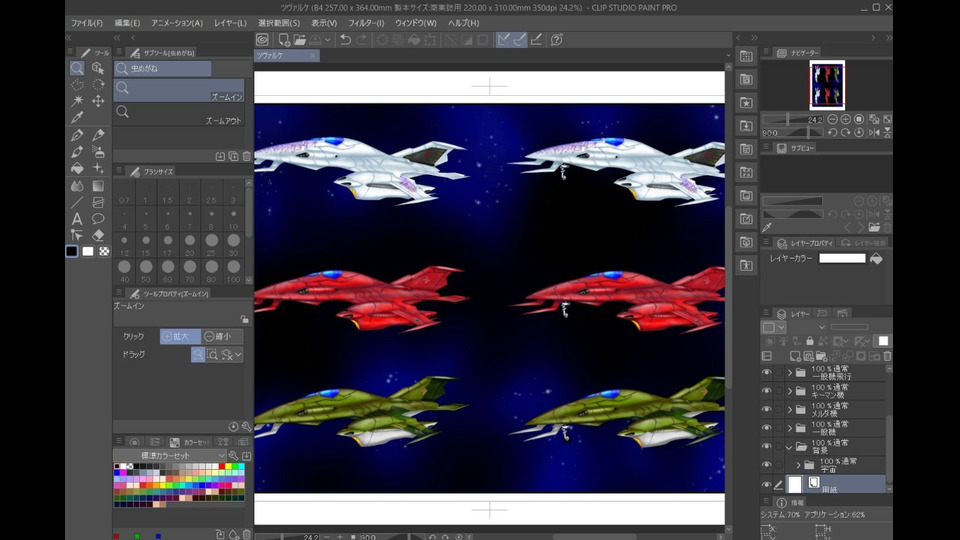The height and width of the screenshot is (540, 960).
Task: Click Navigator zoom out minus icon
Action: (x=833, y=119)
